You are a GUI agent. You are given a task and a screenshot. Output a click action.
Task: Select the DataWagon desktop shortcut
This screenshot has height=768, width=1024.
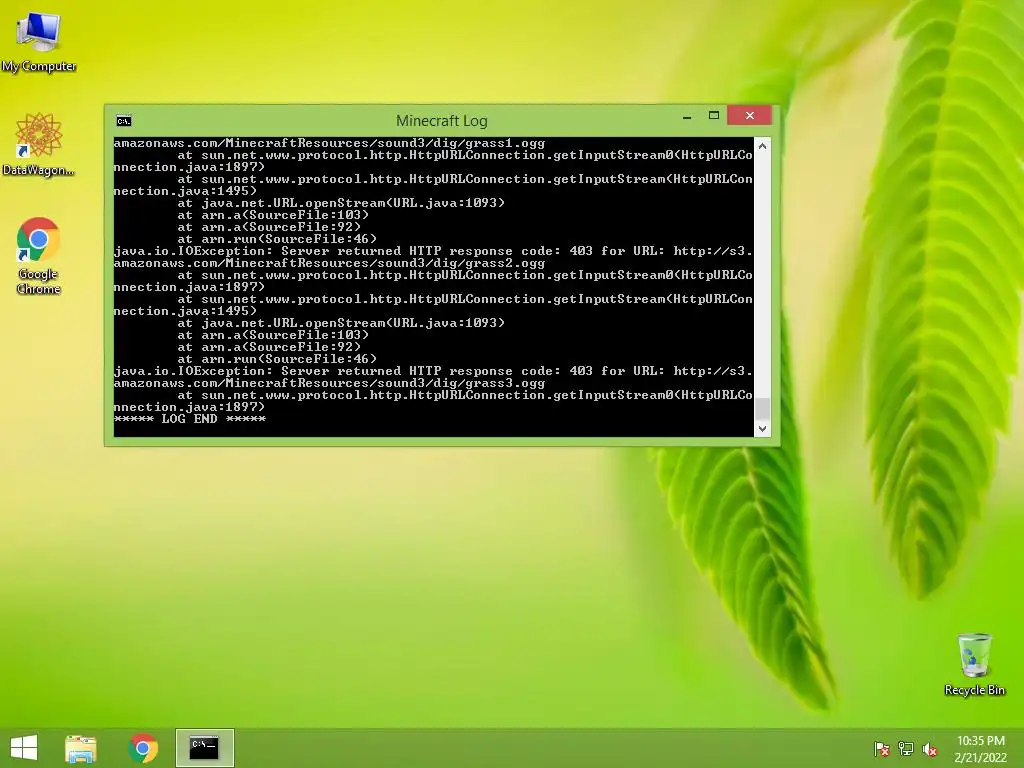(x=39, y=144)
